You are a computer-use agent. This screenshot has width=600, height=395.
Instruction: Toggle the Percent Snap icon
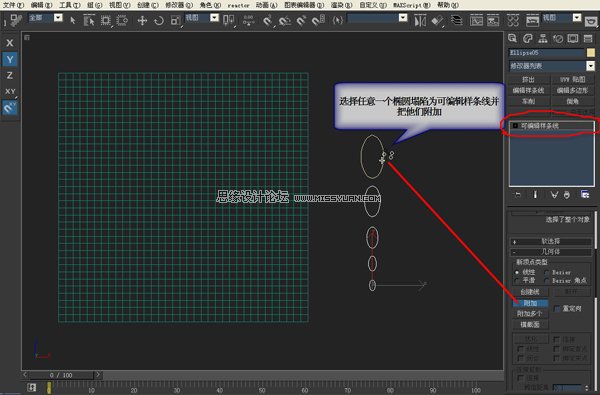[x=302, y=20]
